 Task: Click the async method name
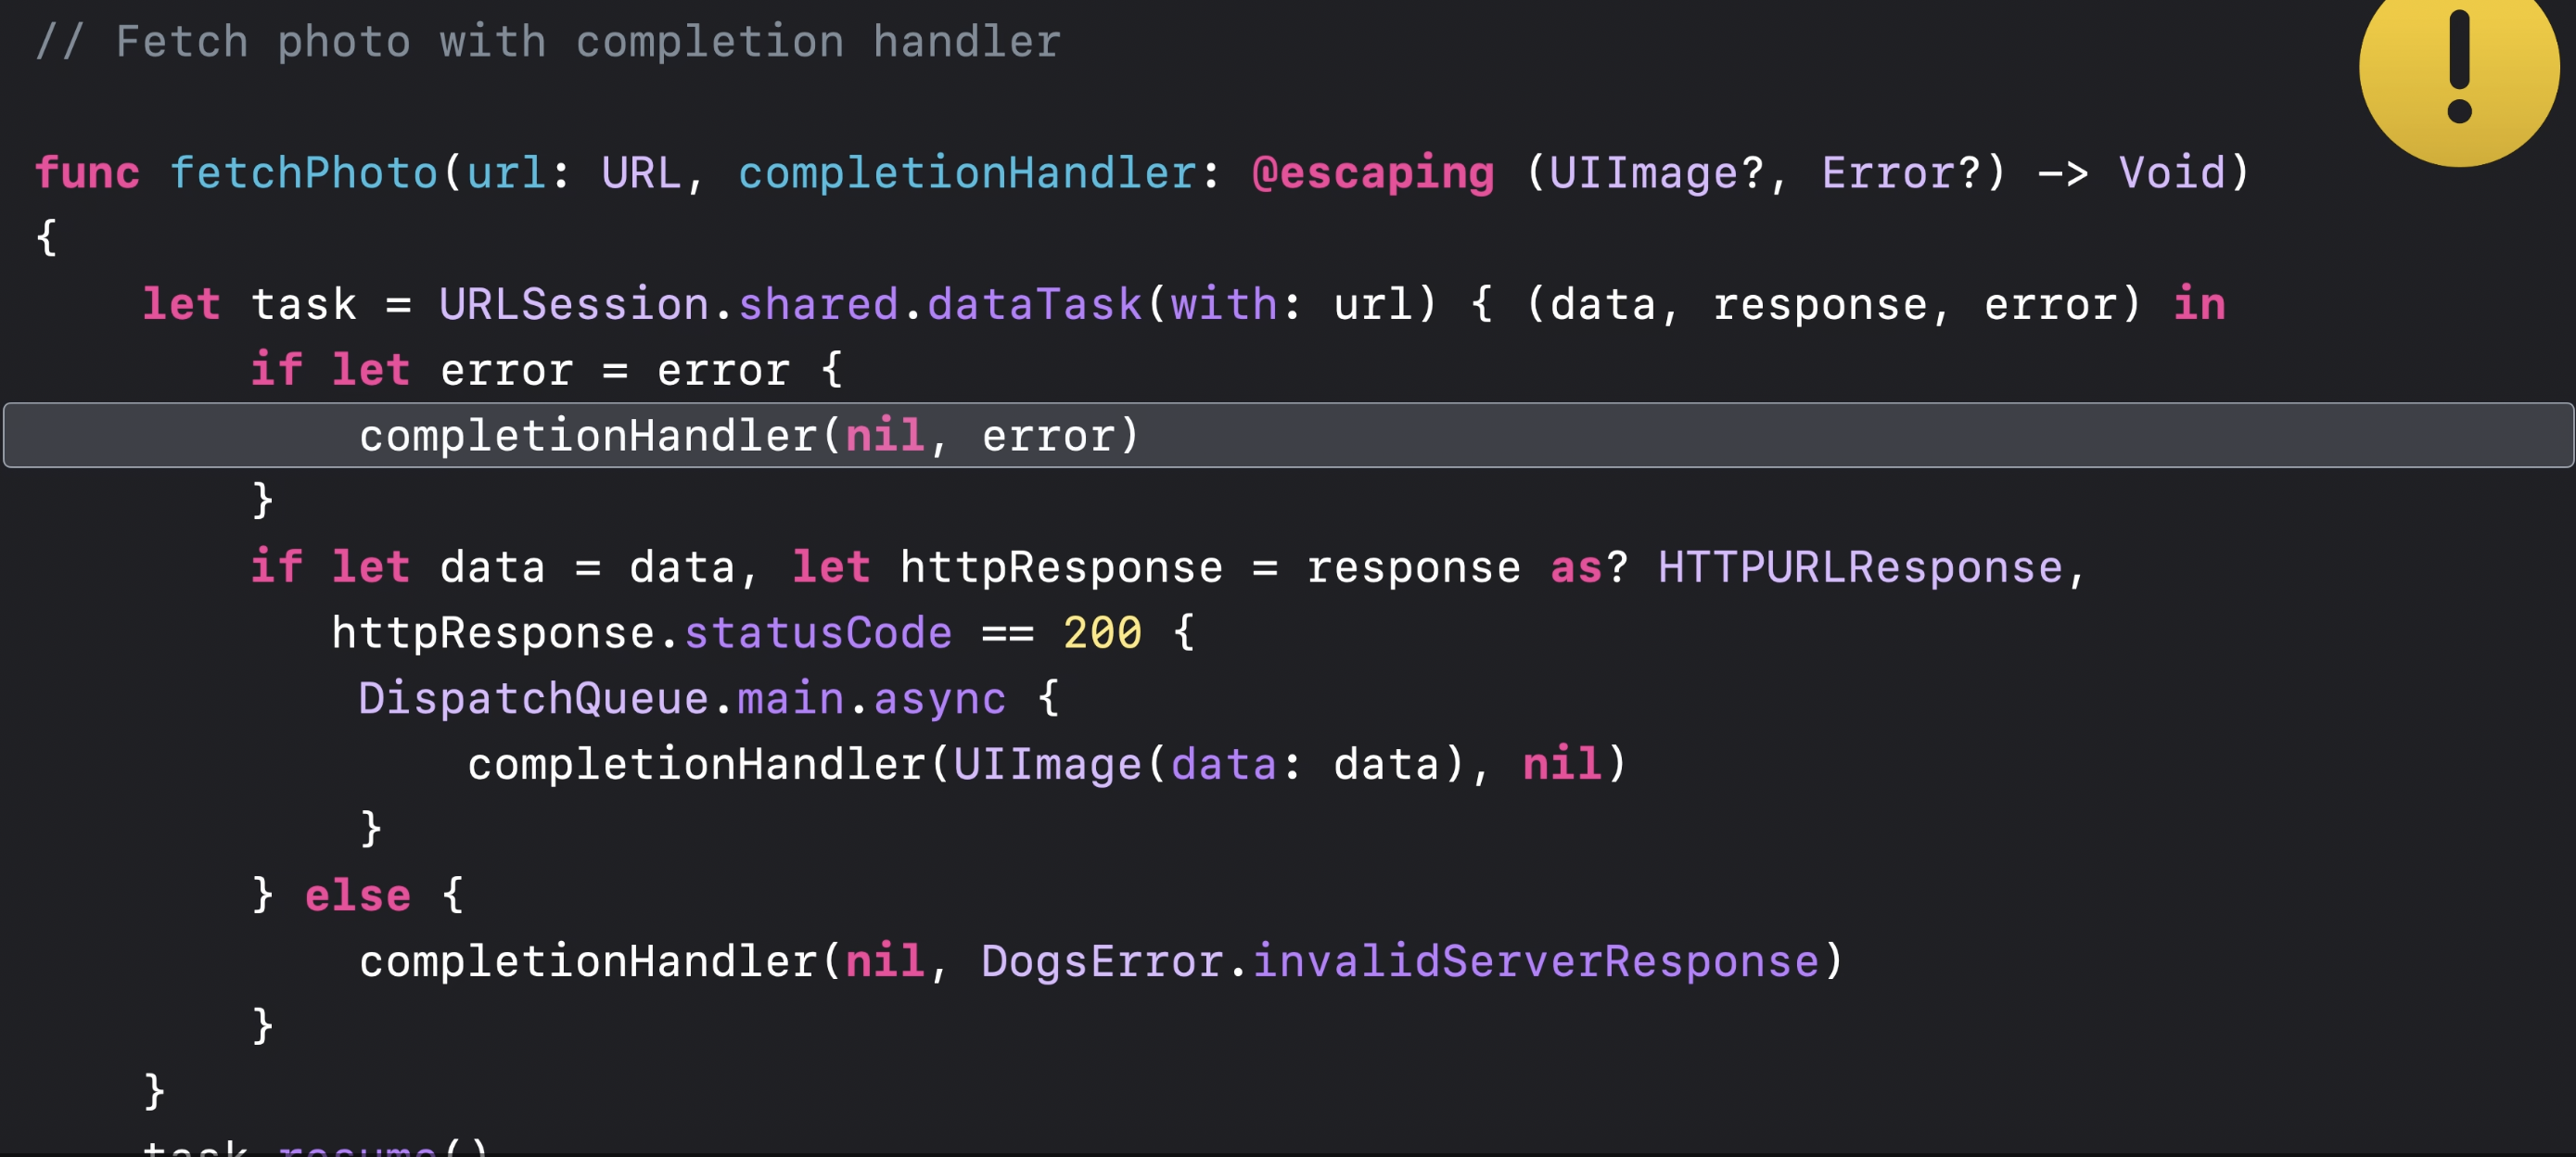(939, 698)
